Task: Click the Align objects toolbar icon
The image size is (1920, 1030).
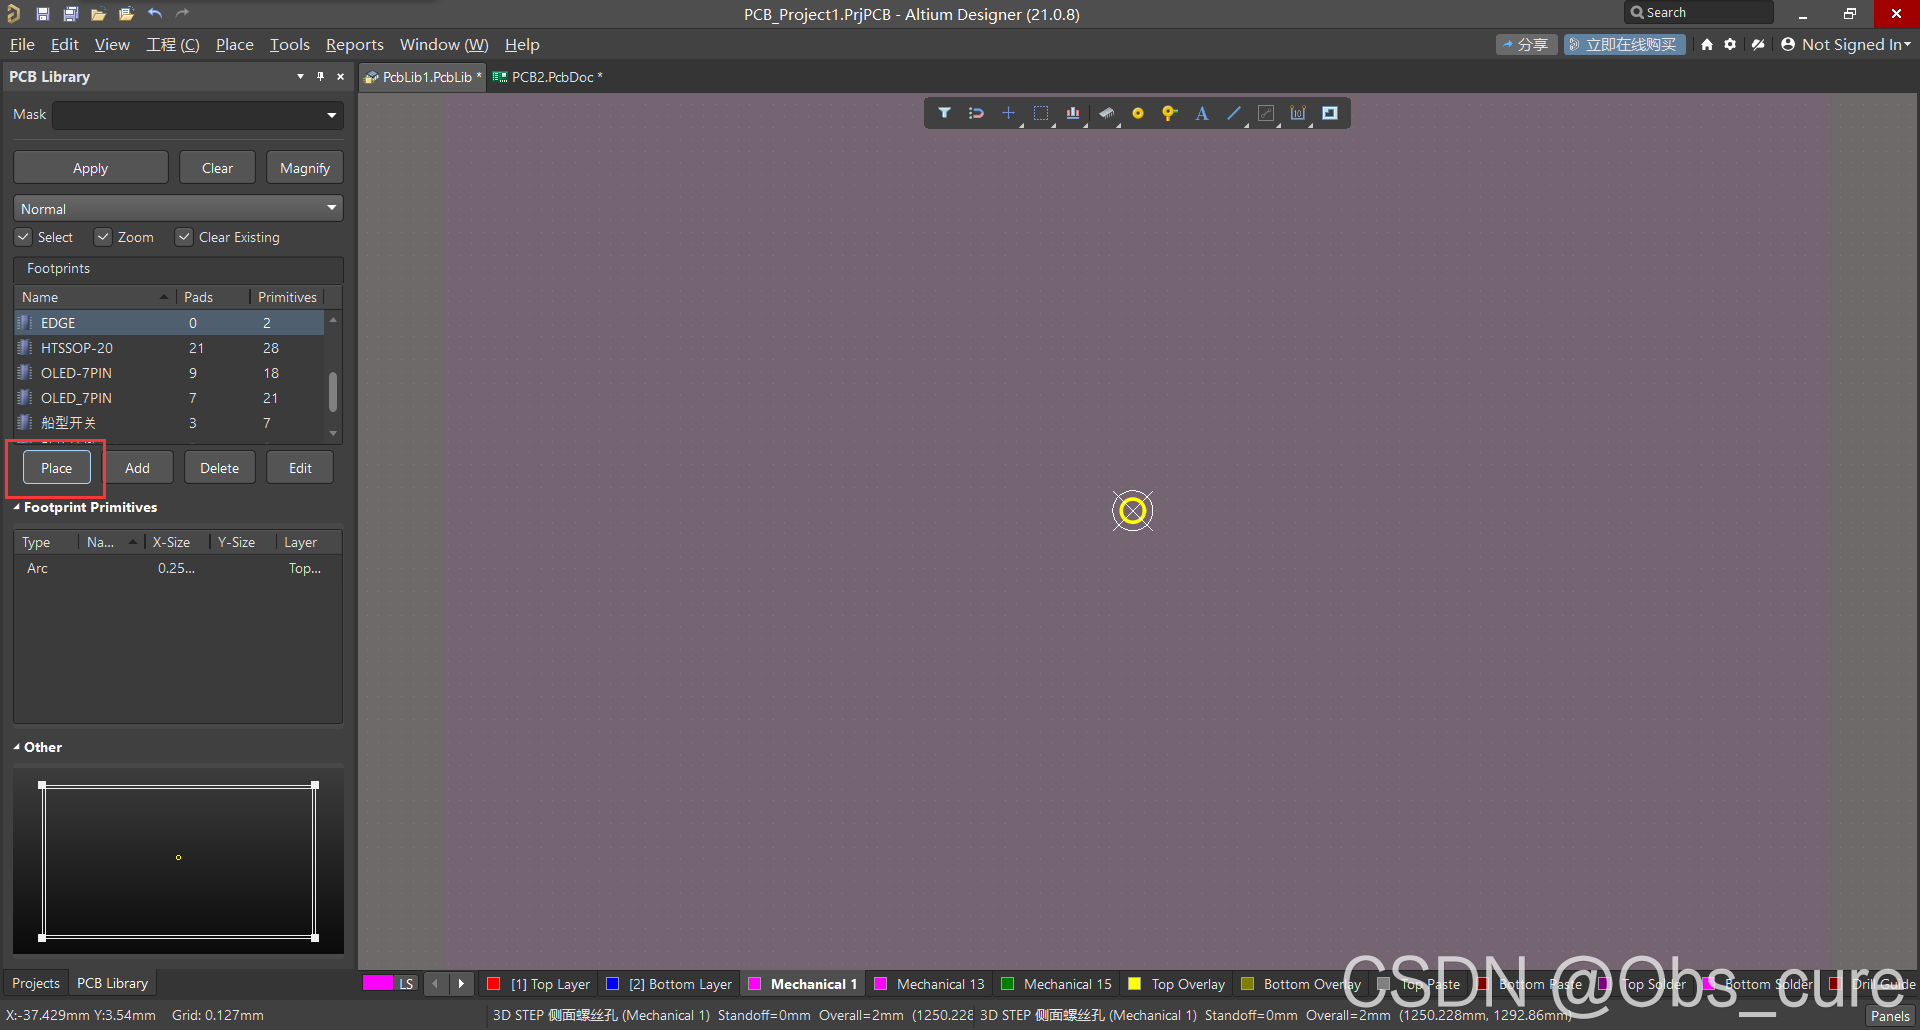Action: coord(1072,113)
